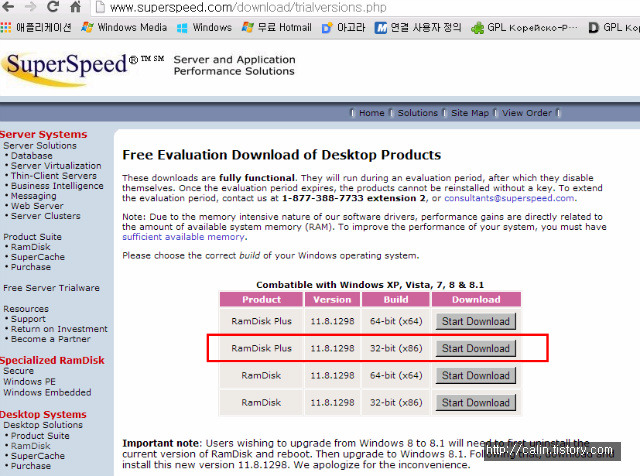Open Become a Partner sidebar link

coord(50,339)
